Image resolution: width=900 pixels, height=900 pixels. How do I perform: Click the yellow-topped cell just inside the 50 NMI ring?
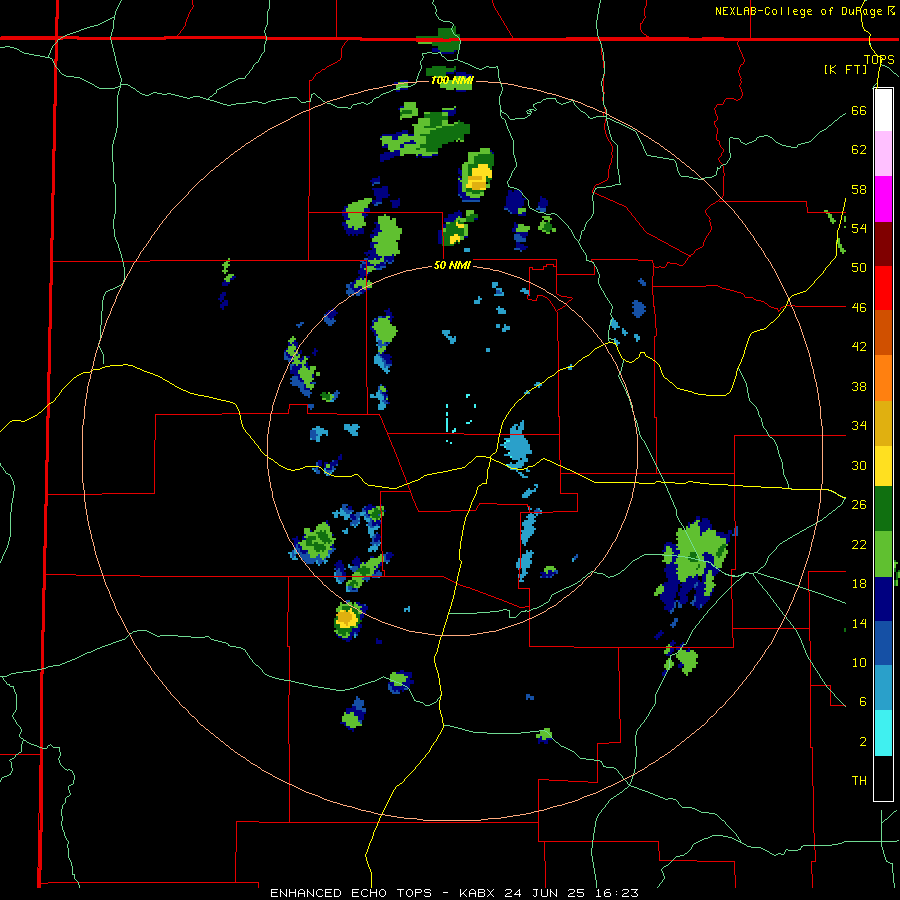pos(347,619)
